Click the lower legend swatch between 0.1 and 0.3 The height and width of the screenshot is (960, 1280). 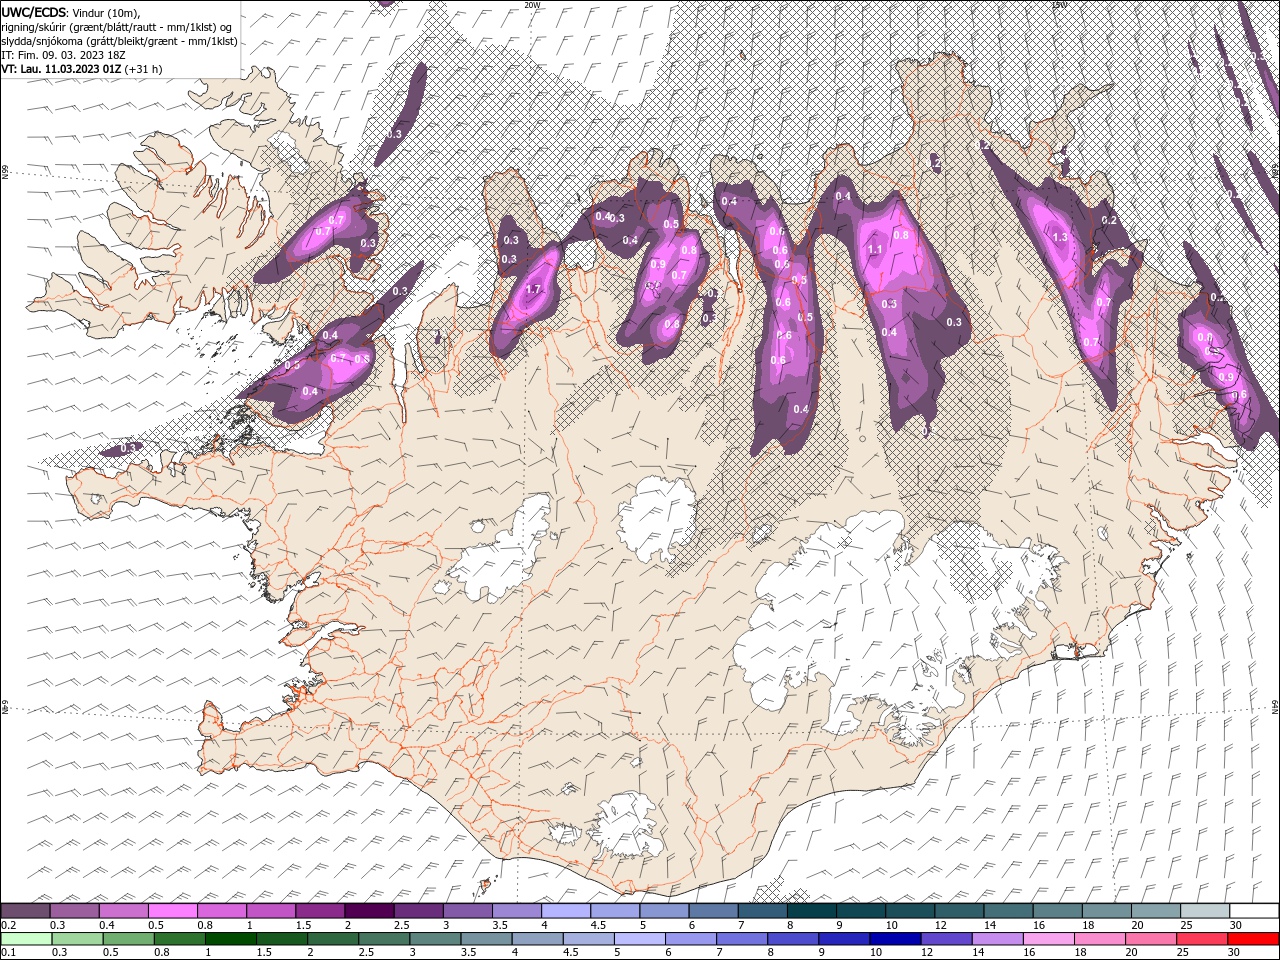point(26,939)
